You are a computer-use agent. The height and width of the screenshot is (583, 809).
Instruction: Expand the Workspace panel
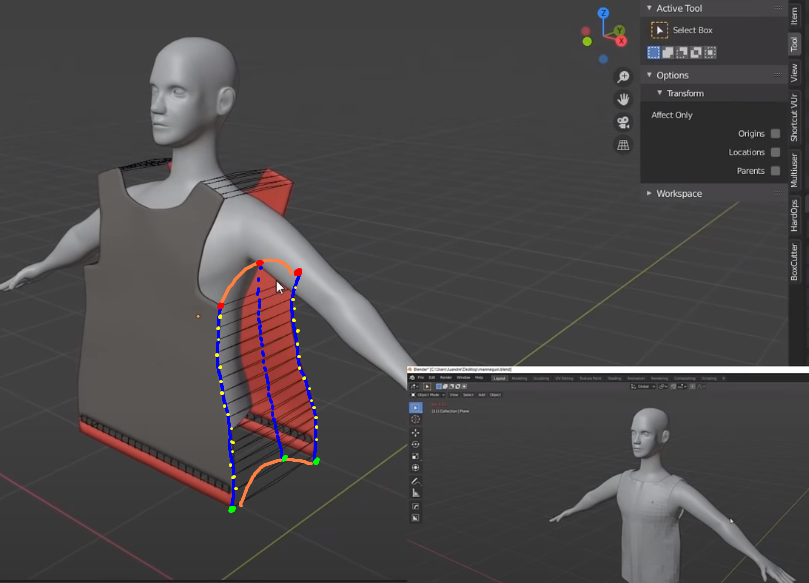(649, 193)
